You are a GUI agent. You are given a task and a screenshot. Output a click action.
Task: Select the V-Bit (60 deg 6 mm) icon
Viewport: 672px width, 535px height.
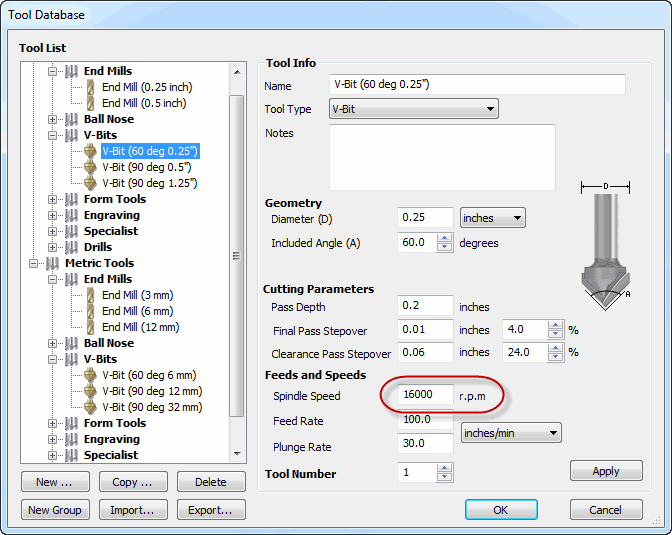coord(91,375)
